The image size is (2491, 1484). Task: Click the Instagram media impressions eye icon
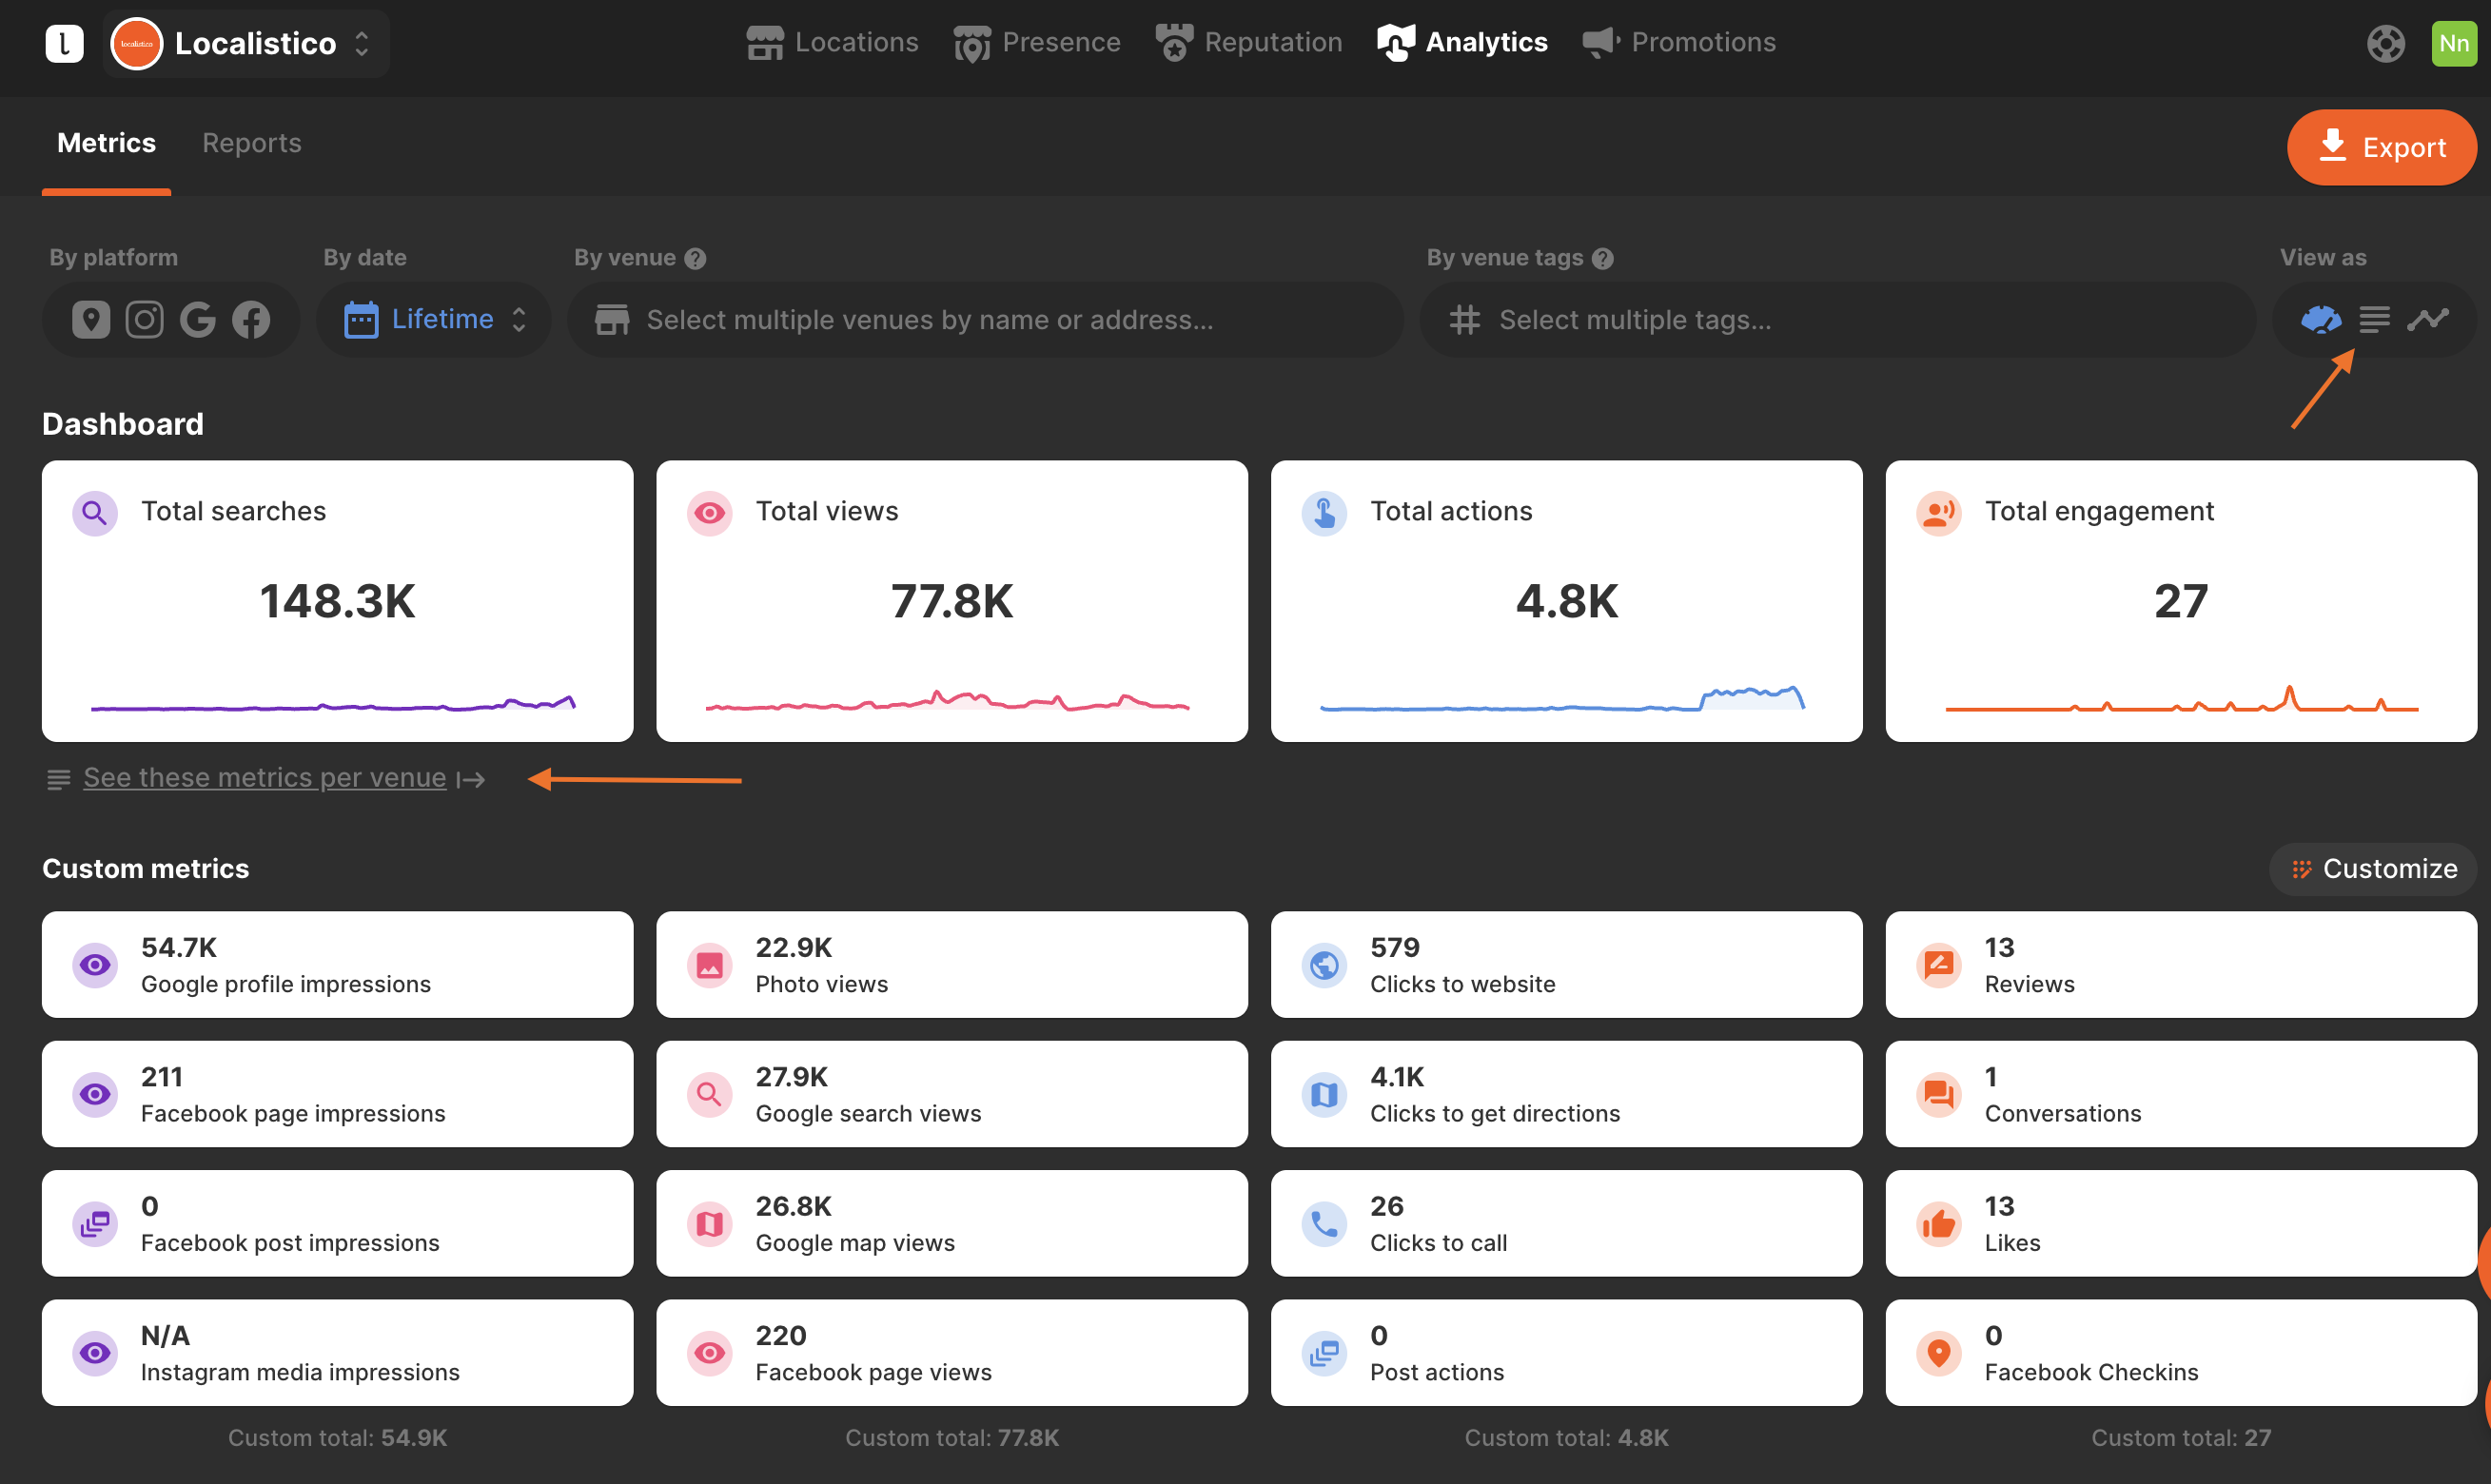click(x=95, y=1354)
